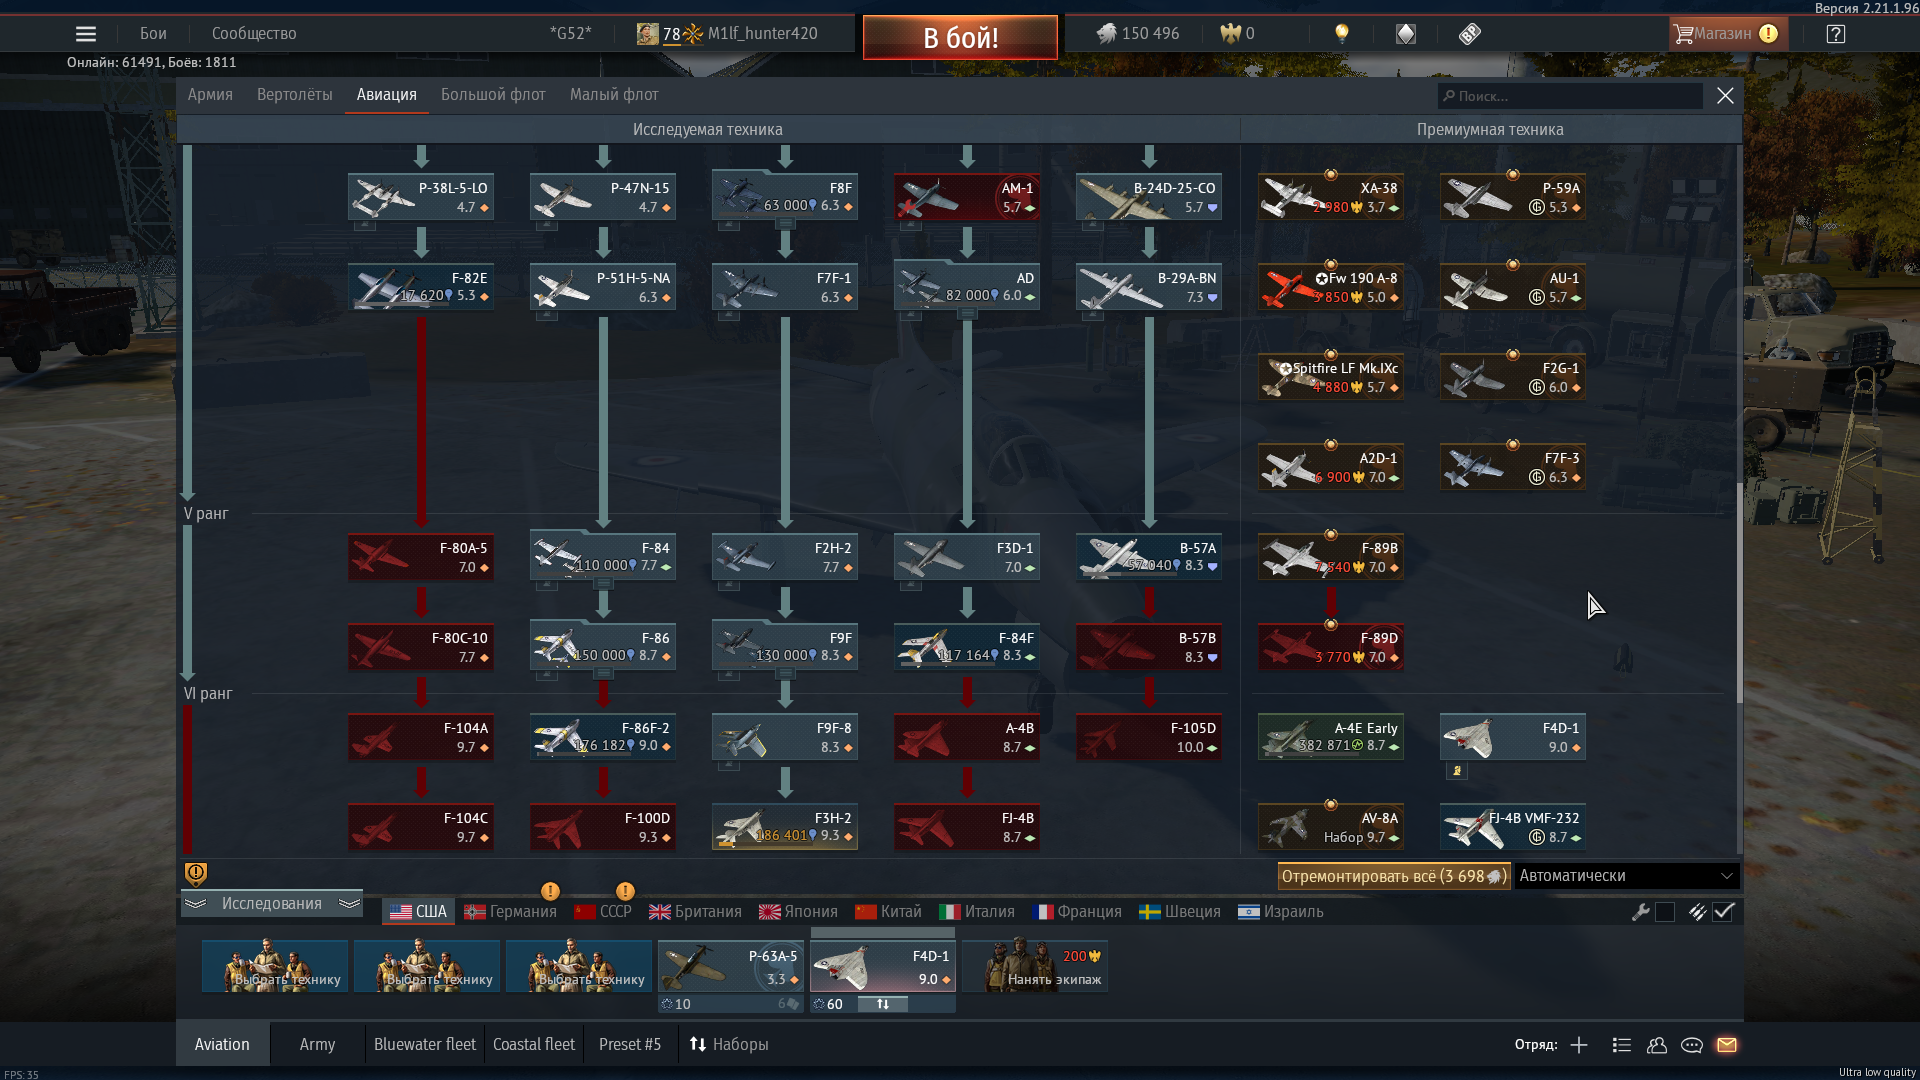Select the Швеция nation tab
Image resolution: width=1920 pixels, height=1080 pixels.
tap(1180, 912)
